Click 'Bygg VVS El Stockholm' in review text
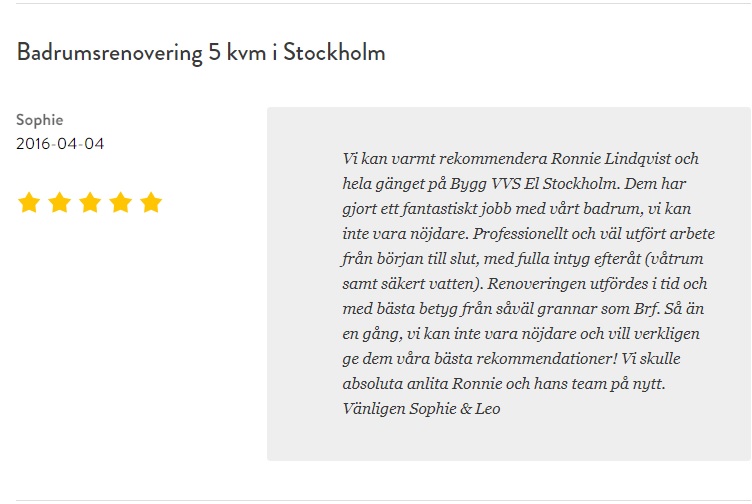 (x=533, y=184)
